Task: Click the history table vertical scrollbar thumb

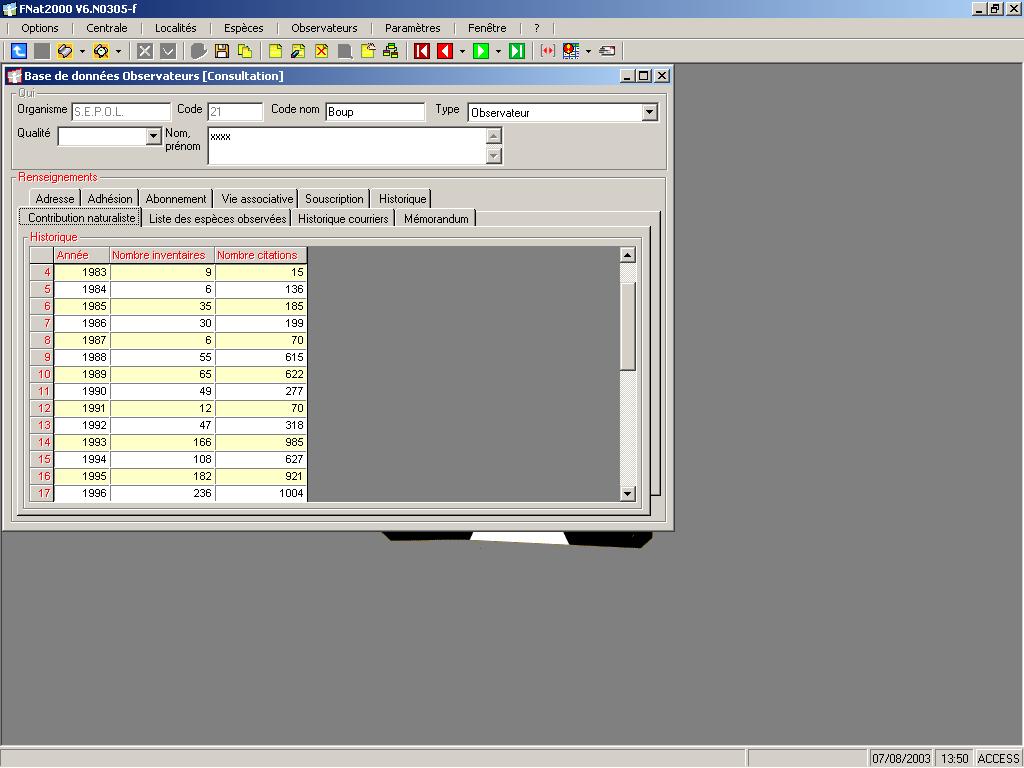Action: 628,327
